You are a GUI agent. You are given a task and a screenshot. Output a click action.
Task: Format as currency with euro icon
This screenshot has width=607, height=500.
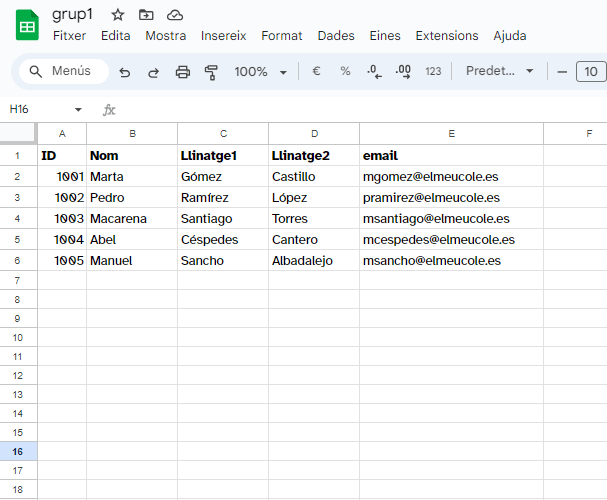[x=316, y=72]
